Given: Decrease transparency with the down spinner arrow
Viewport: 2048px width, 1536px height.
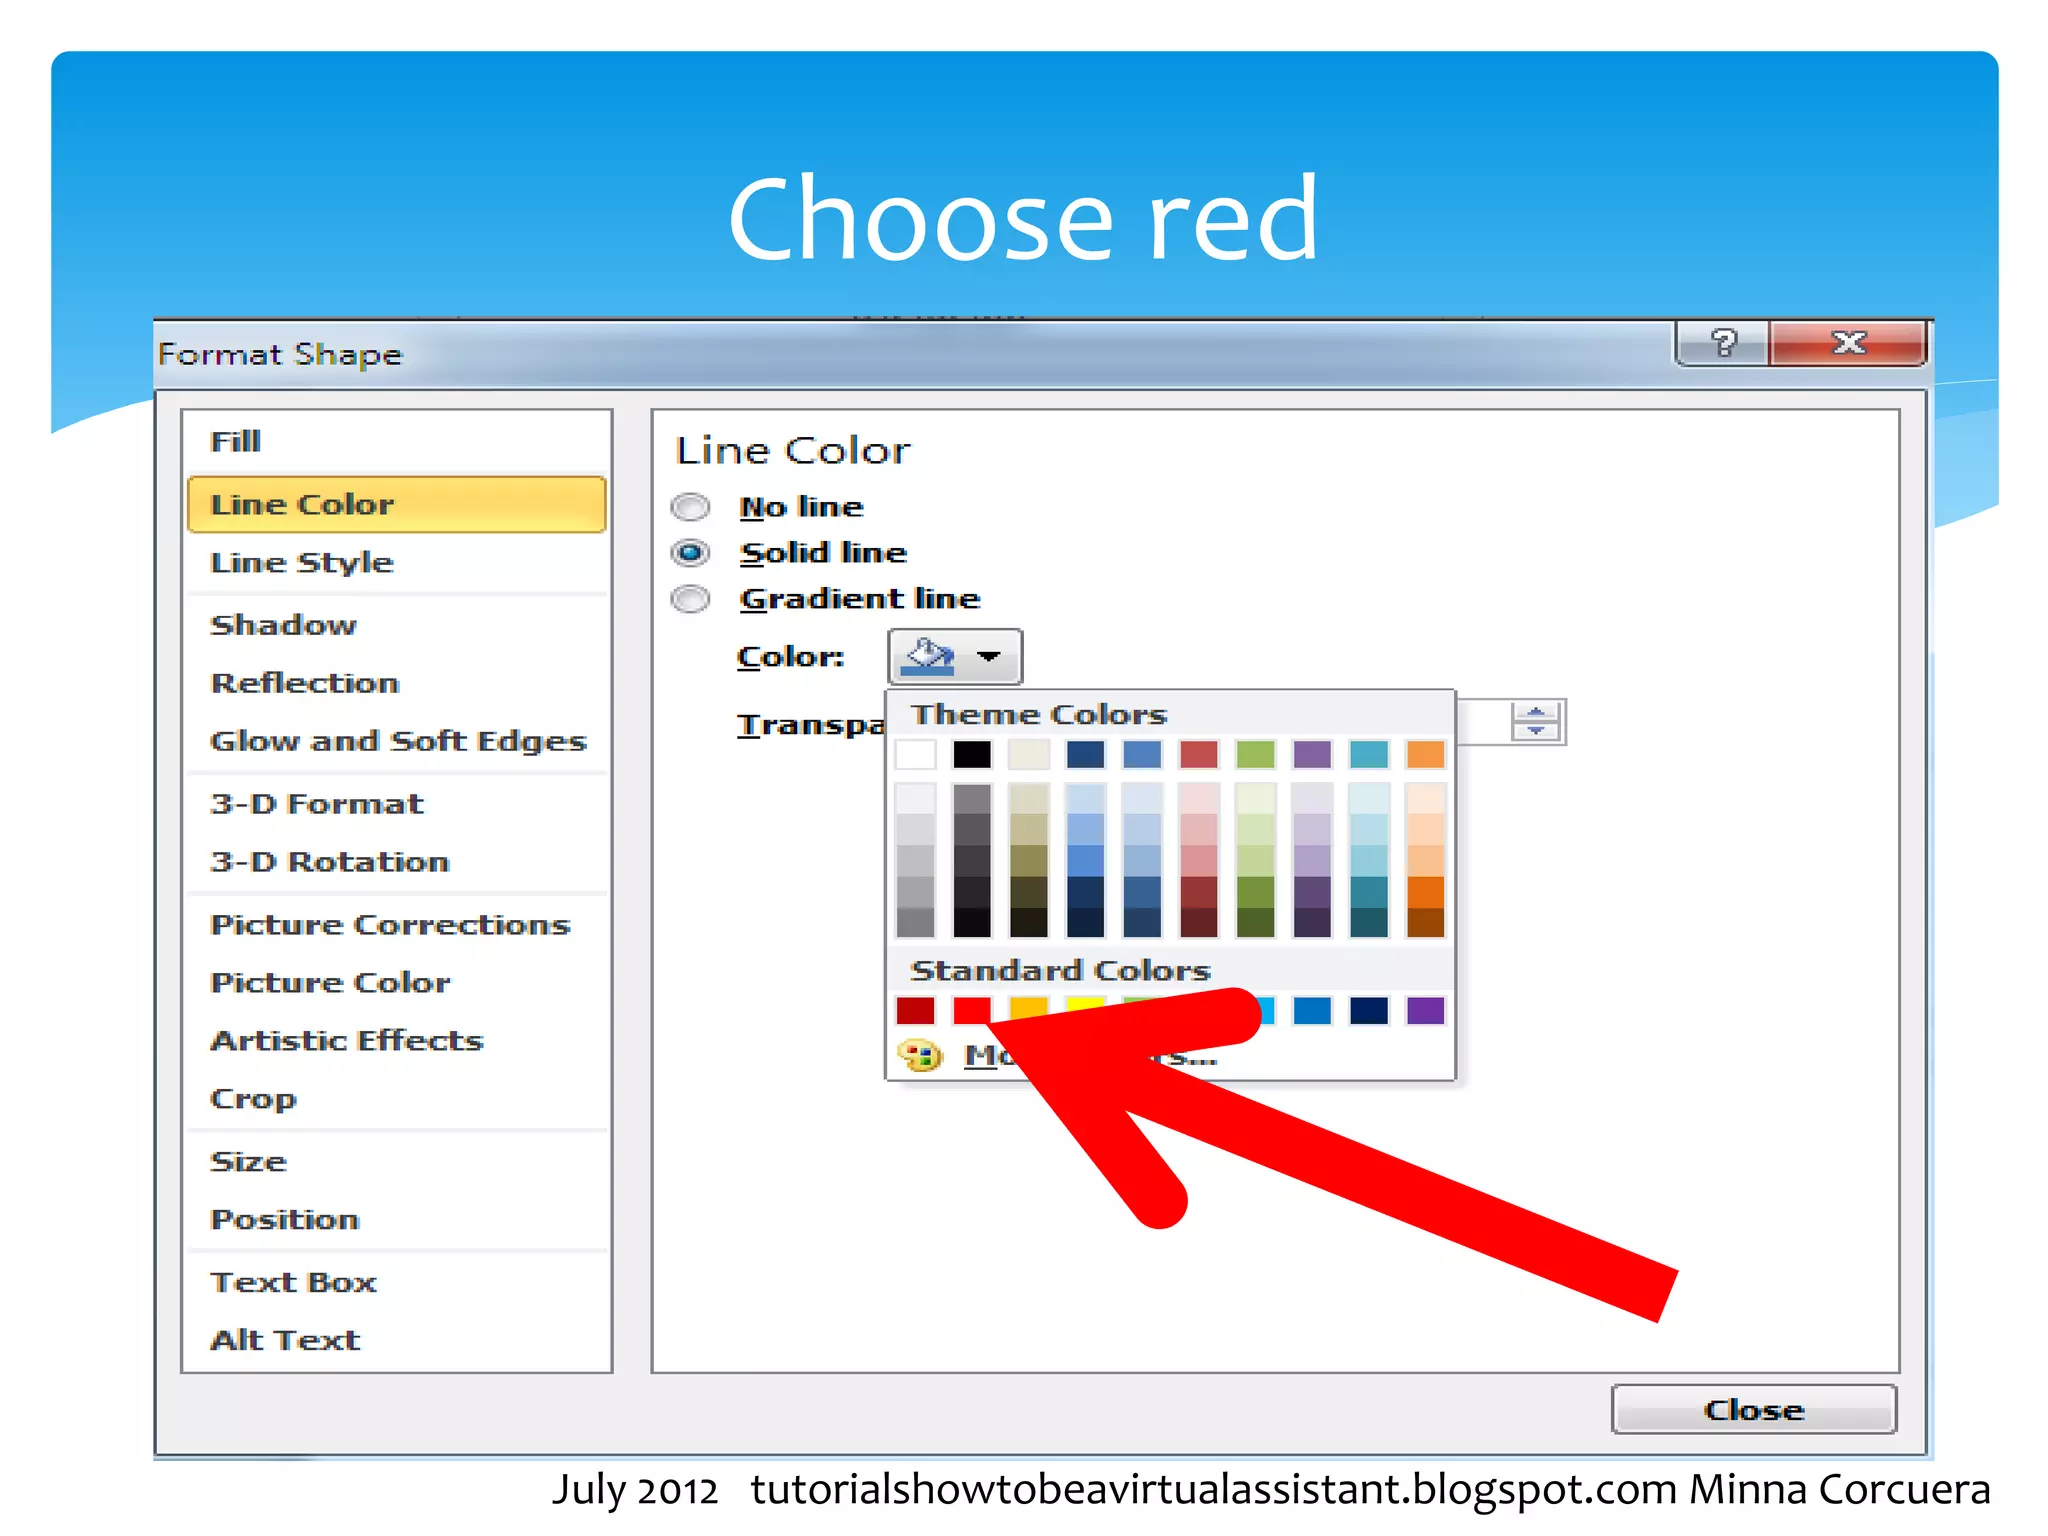Looking at the screenshot, I should coord(1536,731).
